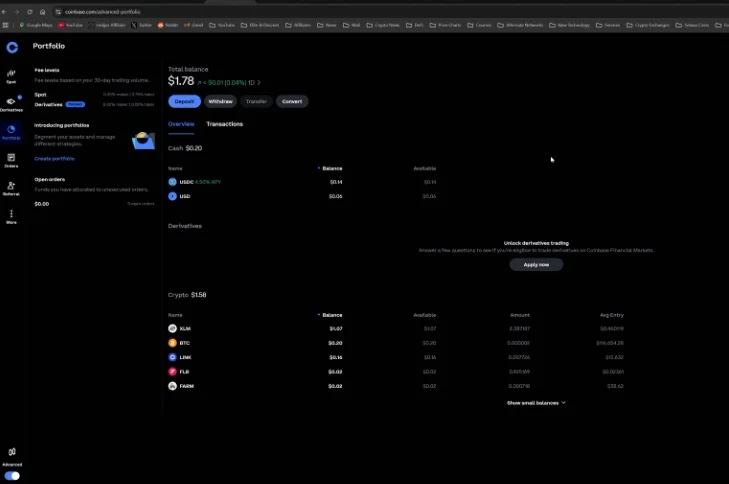
Task: Click the Create portfolio link
Action: (54, 159)
